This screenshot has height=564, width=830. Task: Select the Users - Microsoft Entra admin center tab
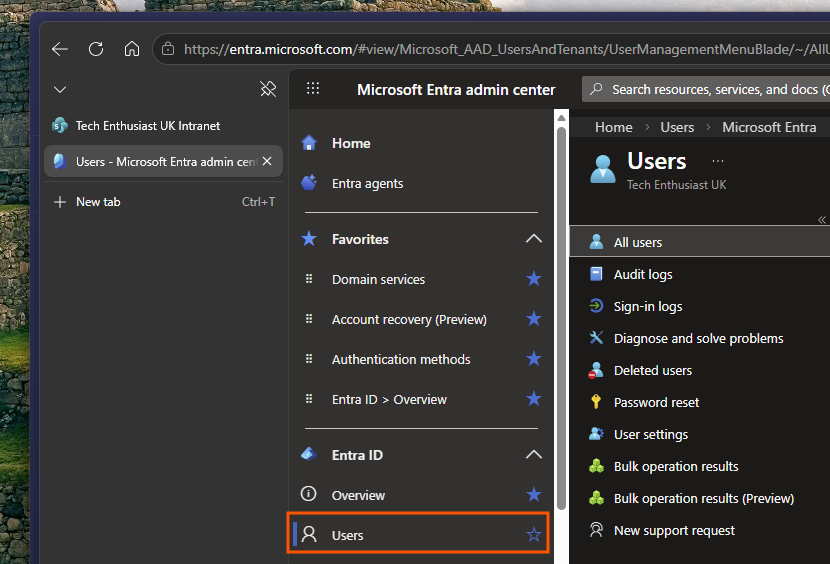pyautogui.click(x=163, y=162)
